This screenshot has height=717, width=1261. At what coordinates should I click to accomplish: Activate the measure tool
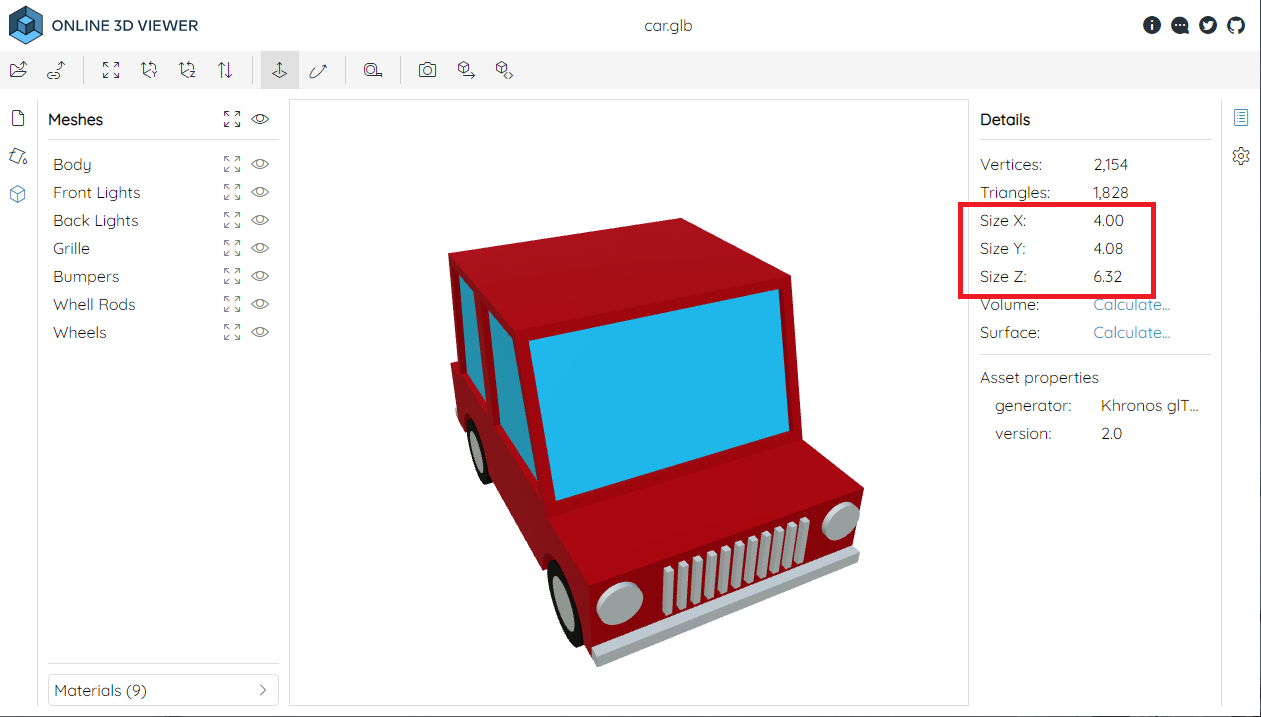point(373,70)
